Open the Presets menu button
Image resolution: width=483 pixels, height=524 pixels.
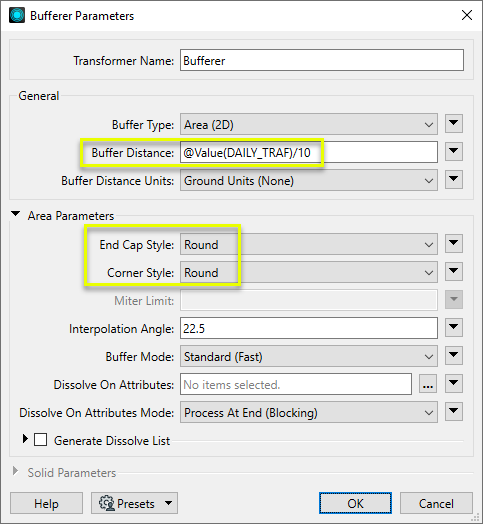pos(134,503)
